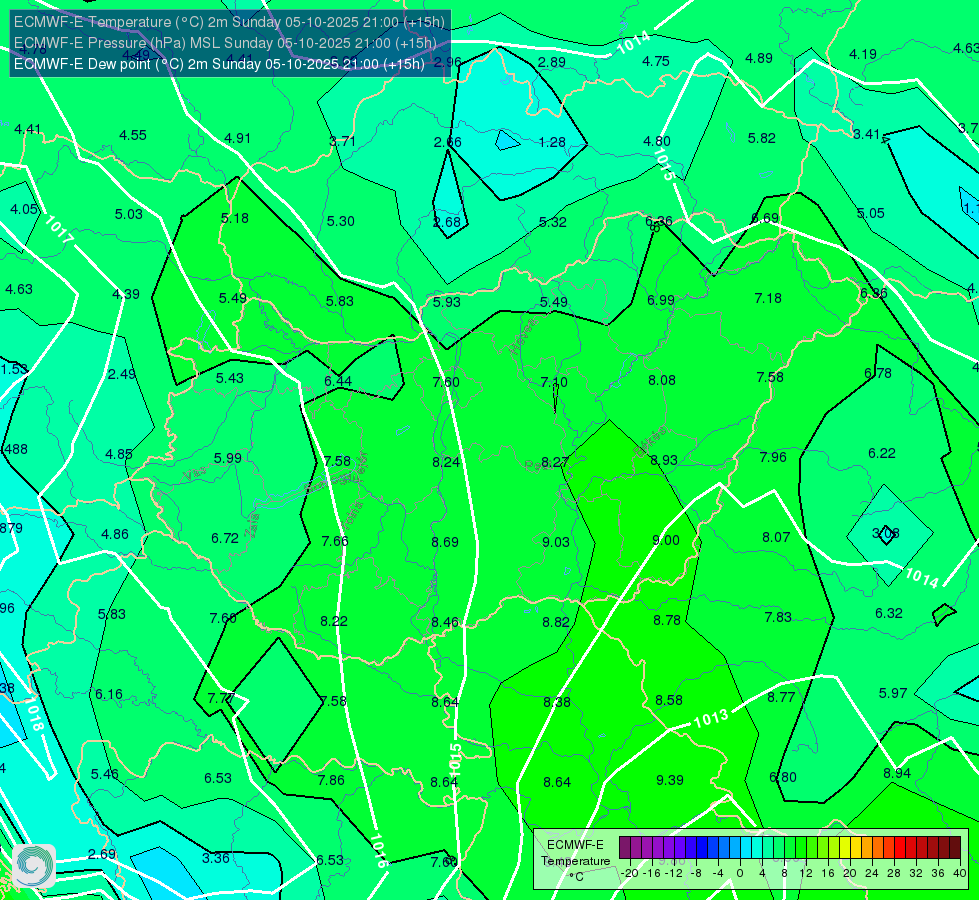Click the 7.77 temperature value

pyautogui.click(x=221, y=698)
